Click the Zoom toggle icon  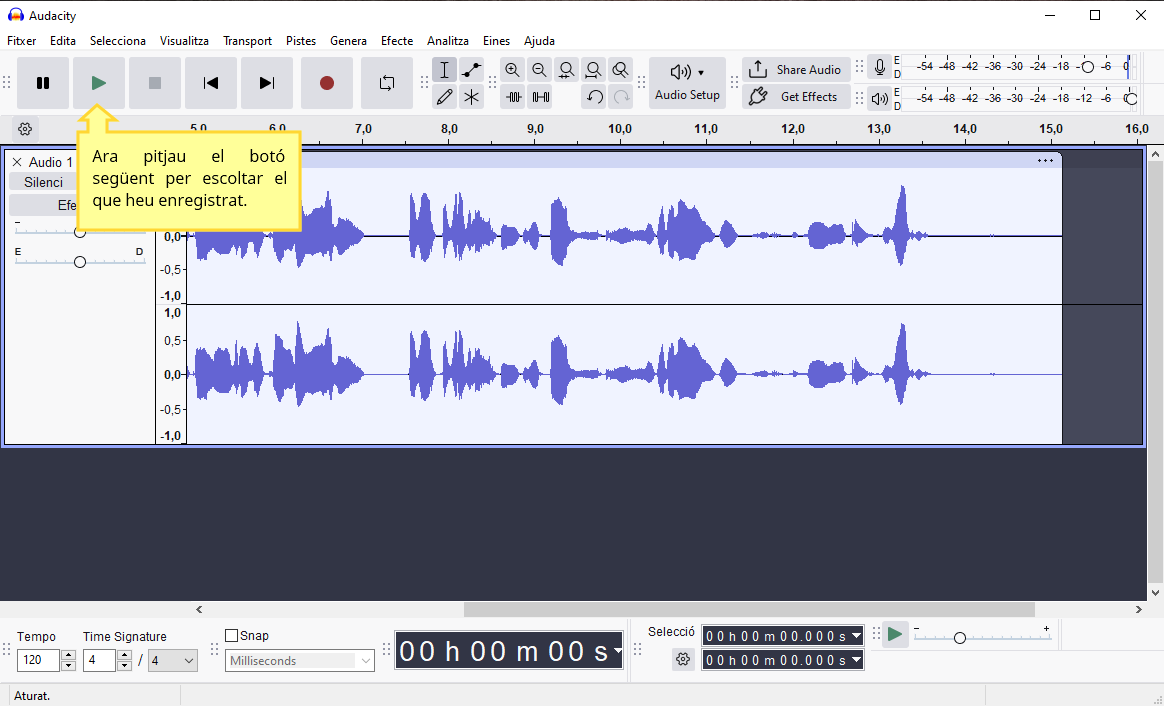pos(621,71)
